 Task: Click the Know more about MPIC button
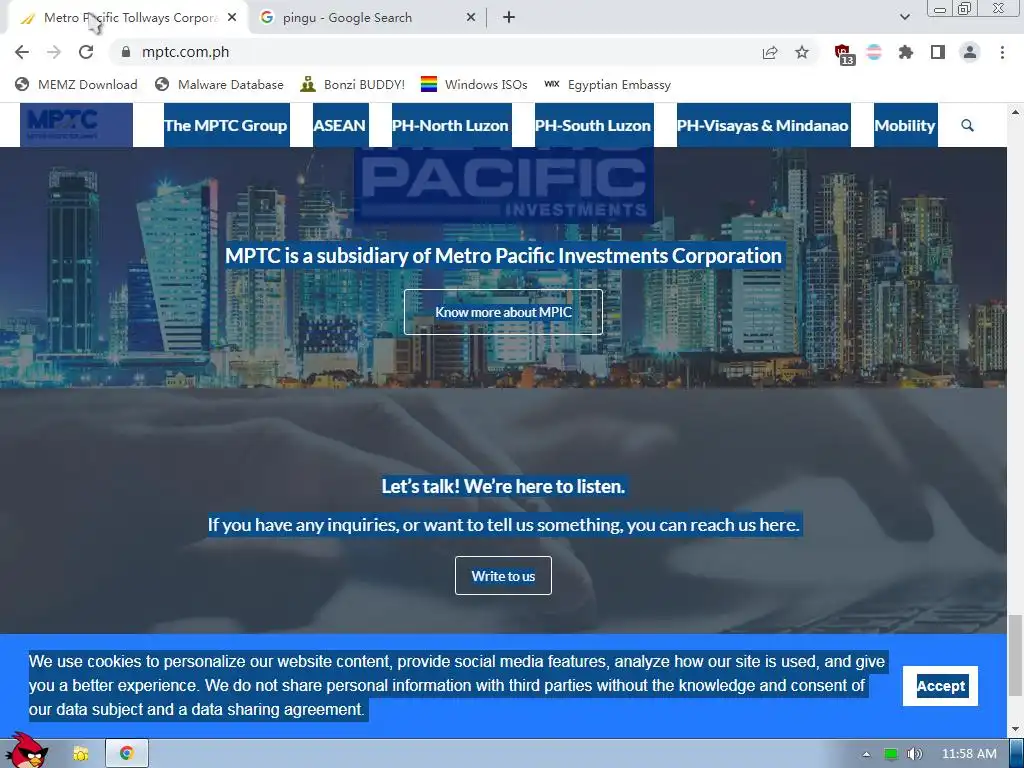pyautogui.click(x=504, y=312)
